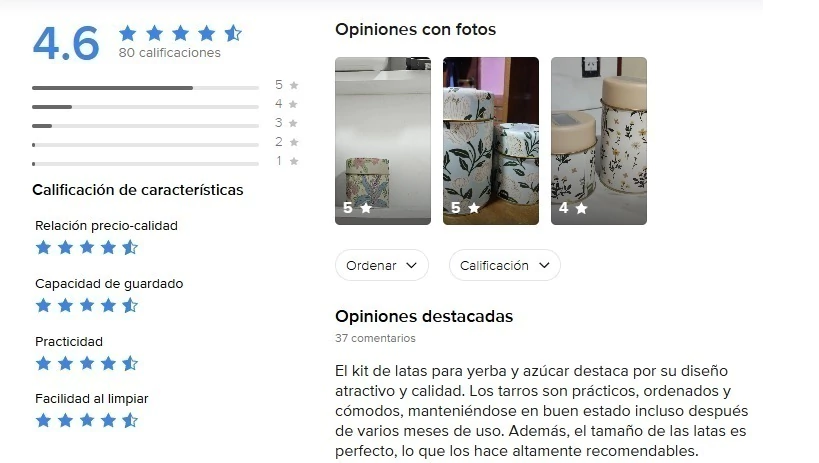This screenshot has width=819, height=463.
Task: Click the half star under Capacidad de guardado
Action: (x=130, y=305)
